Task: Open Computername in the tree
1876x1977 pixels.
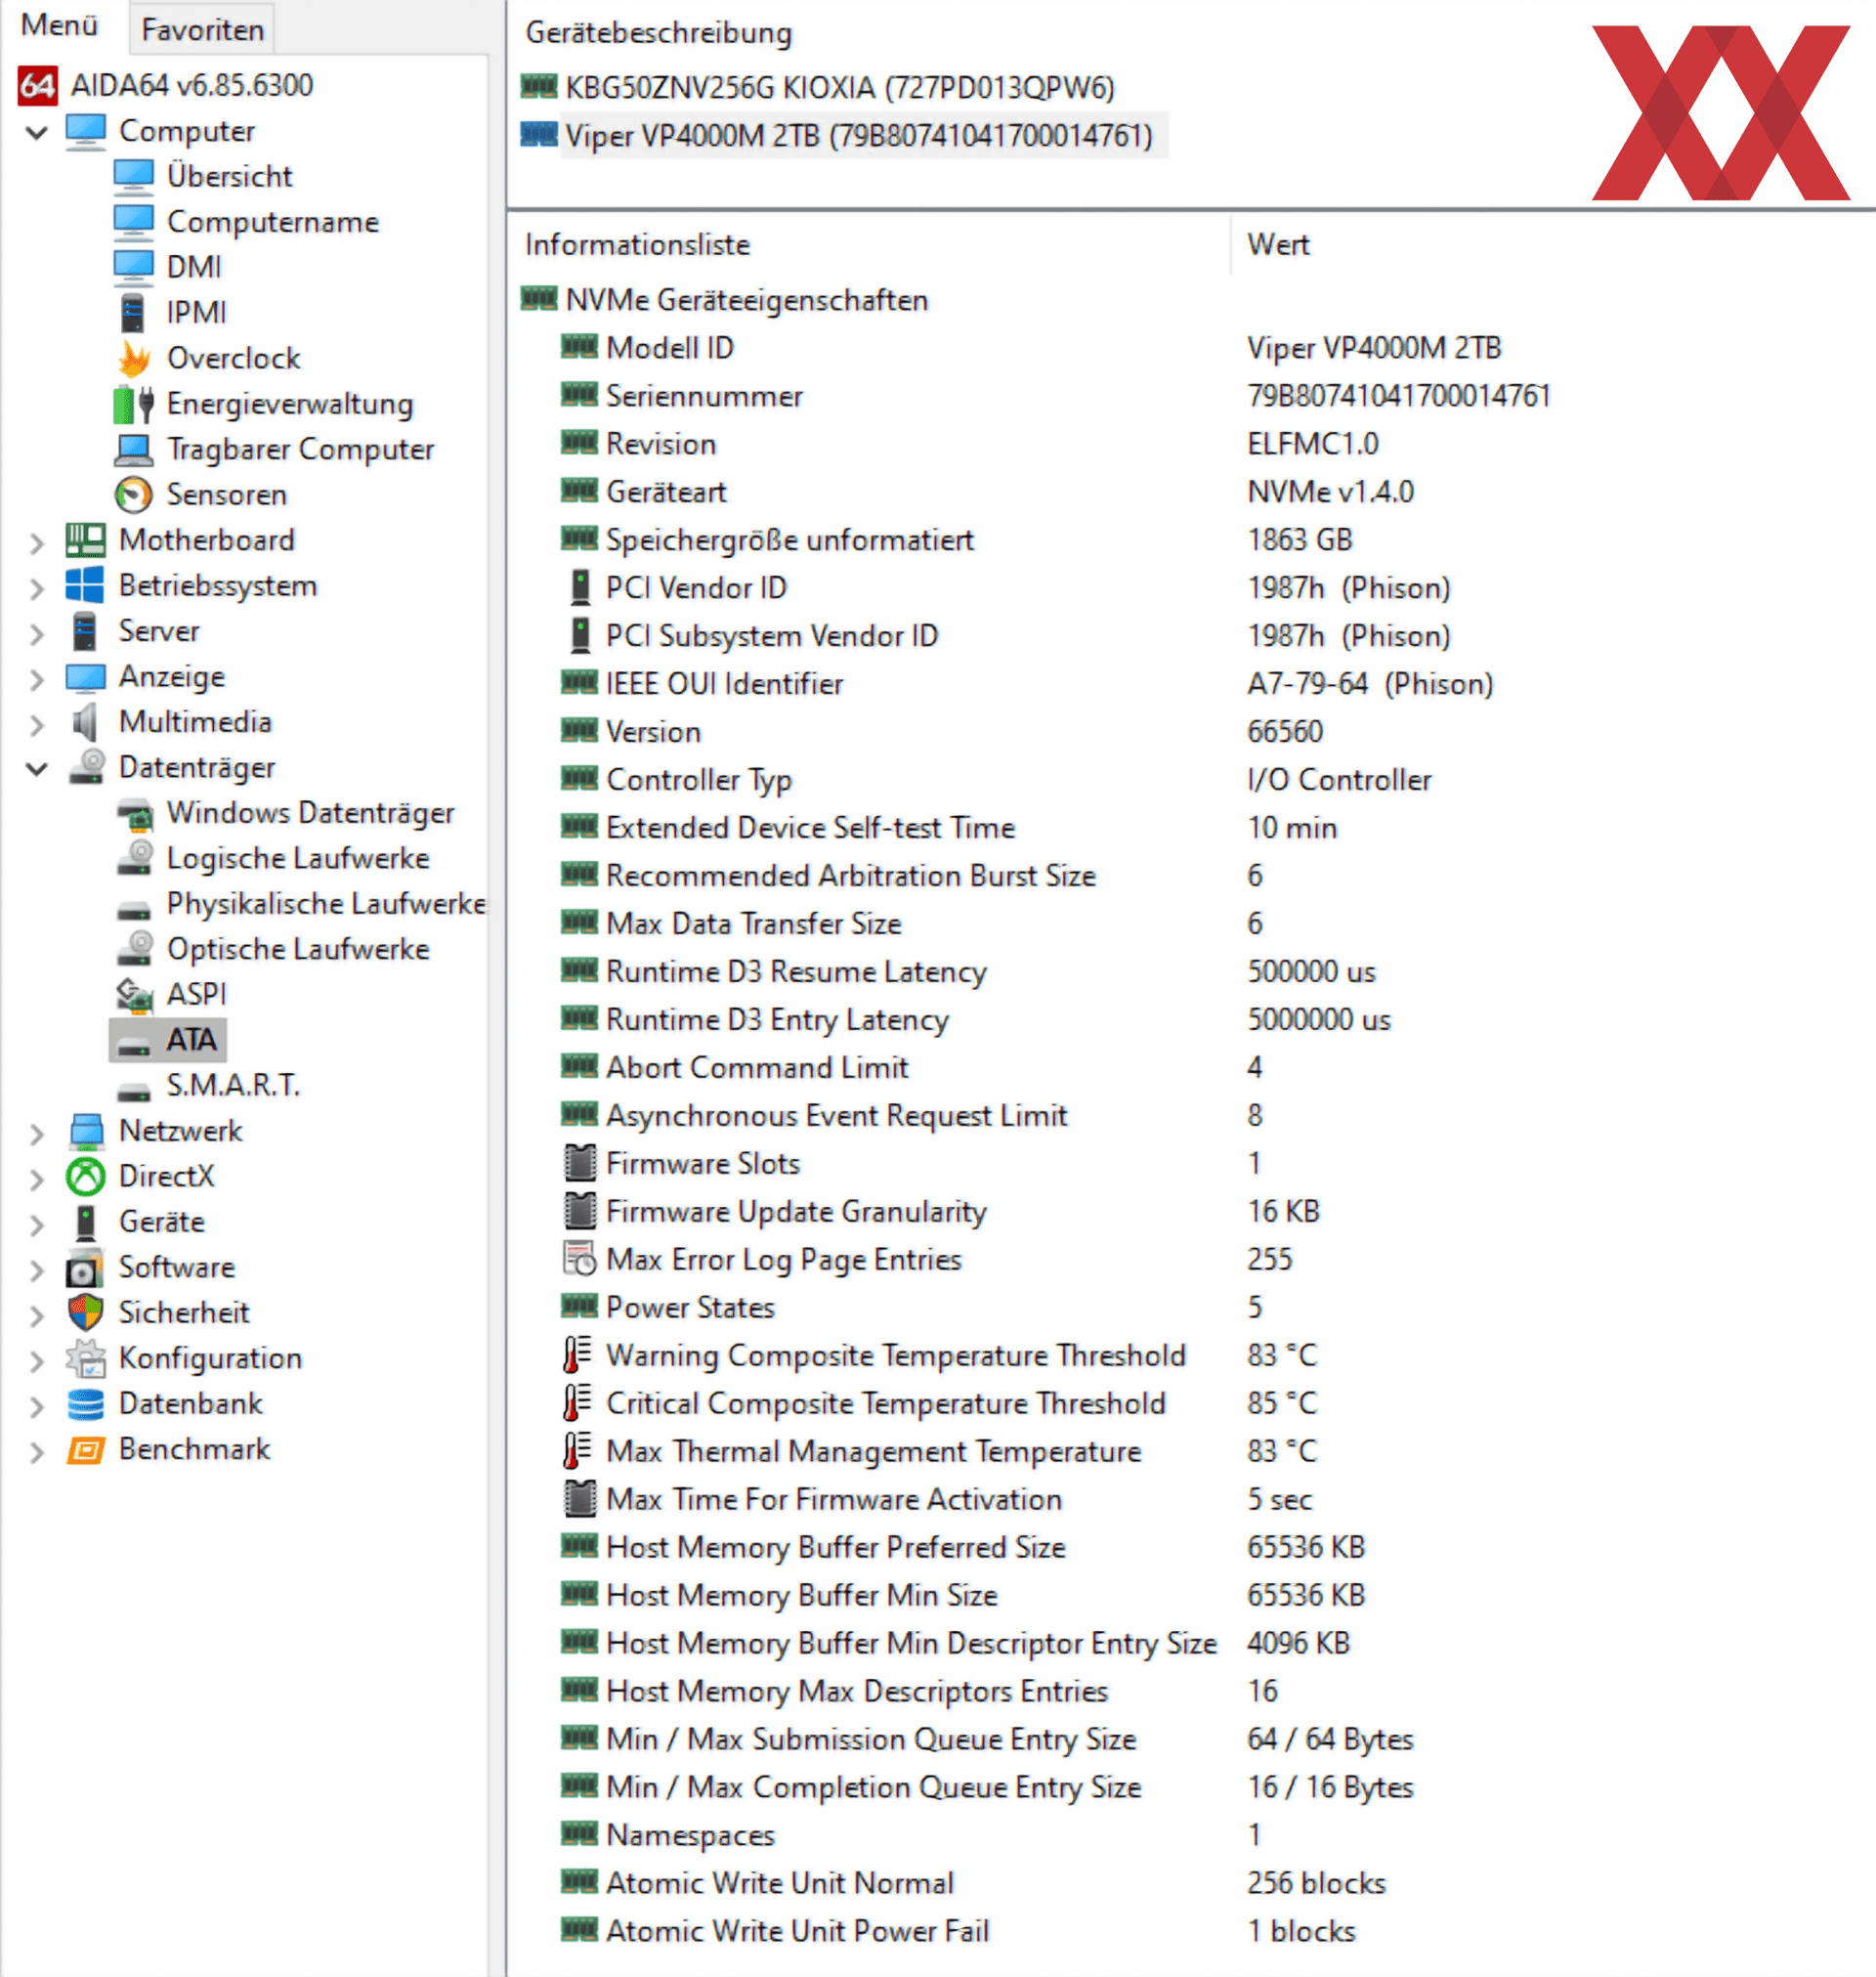Action: pyautogui.click(x=272, y=222)
